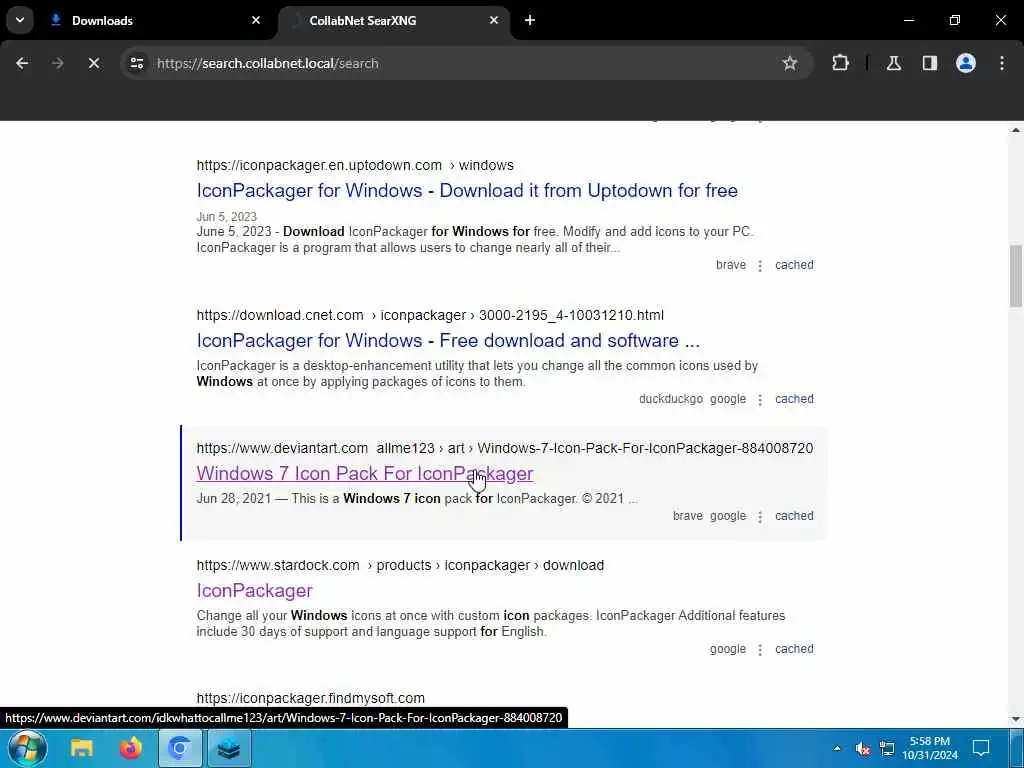Viewport: 1024px width, 768px height.
Task: Open the profile avatar menu
Action: pyautogui.click(x=966, y=63)
